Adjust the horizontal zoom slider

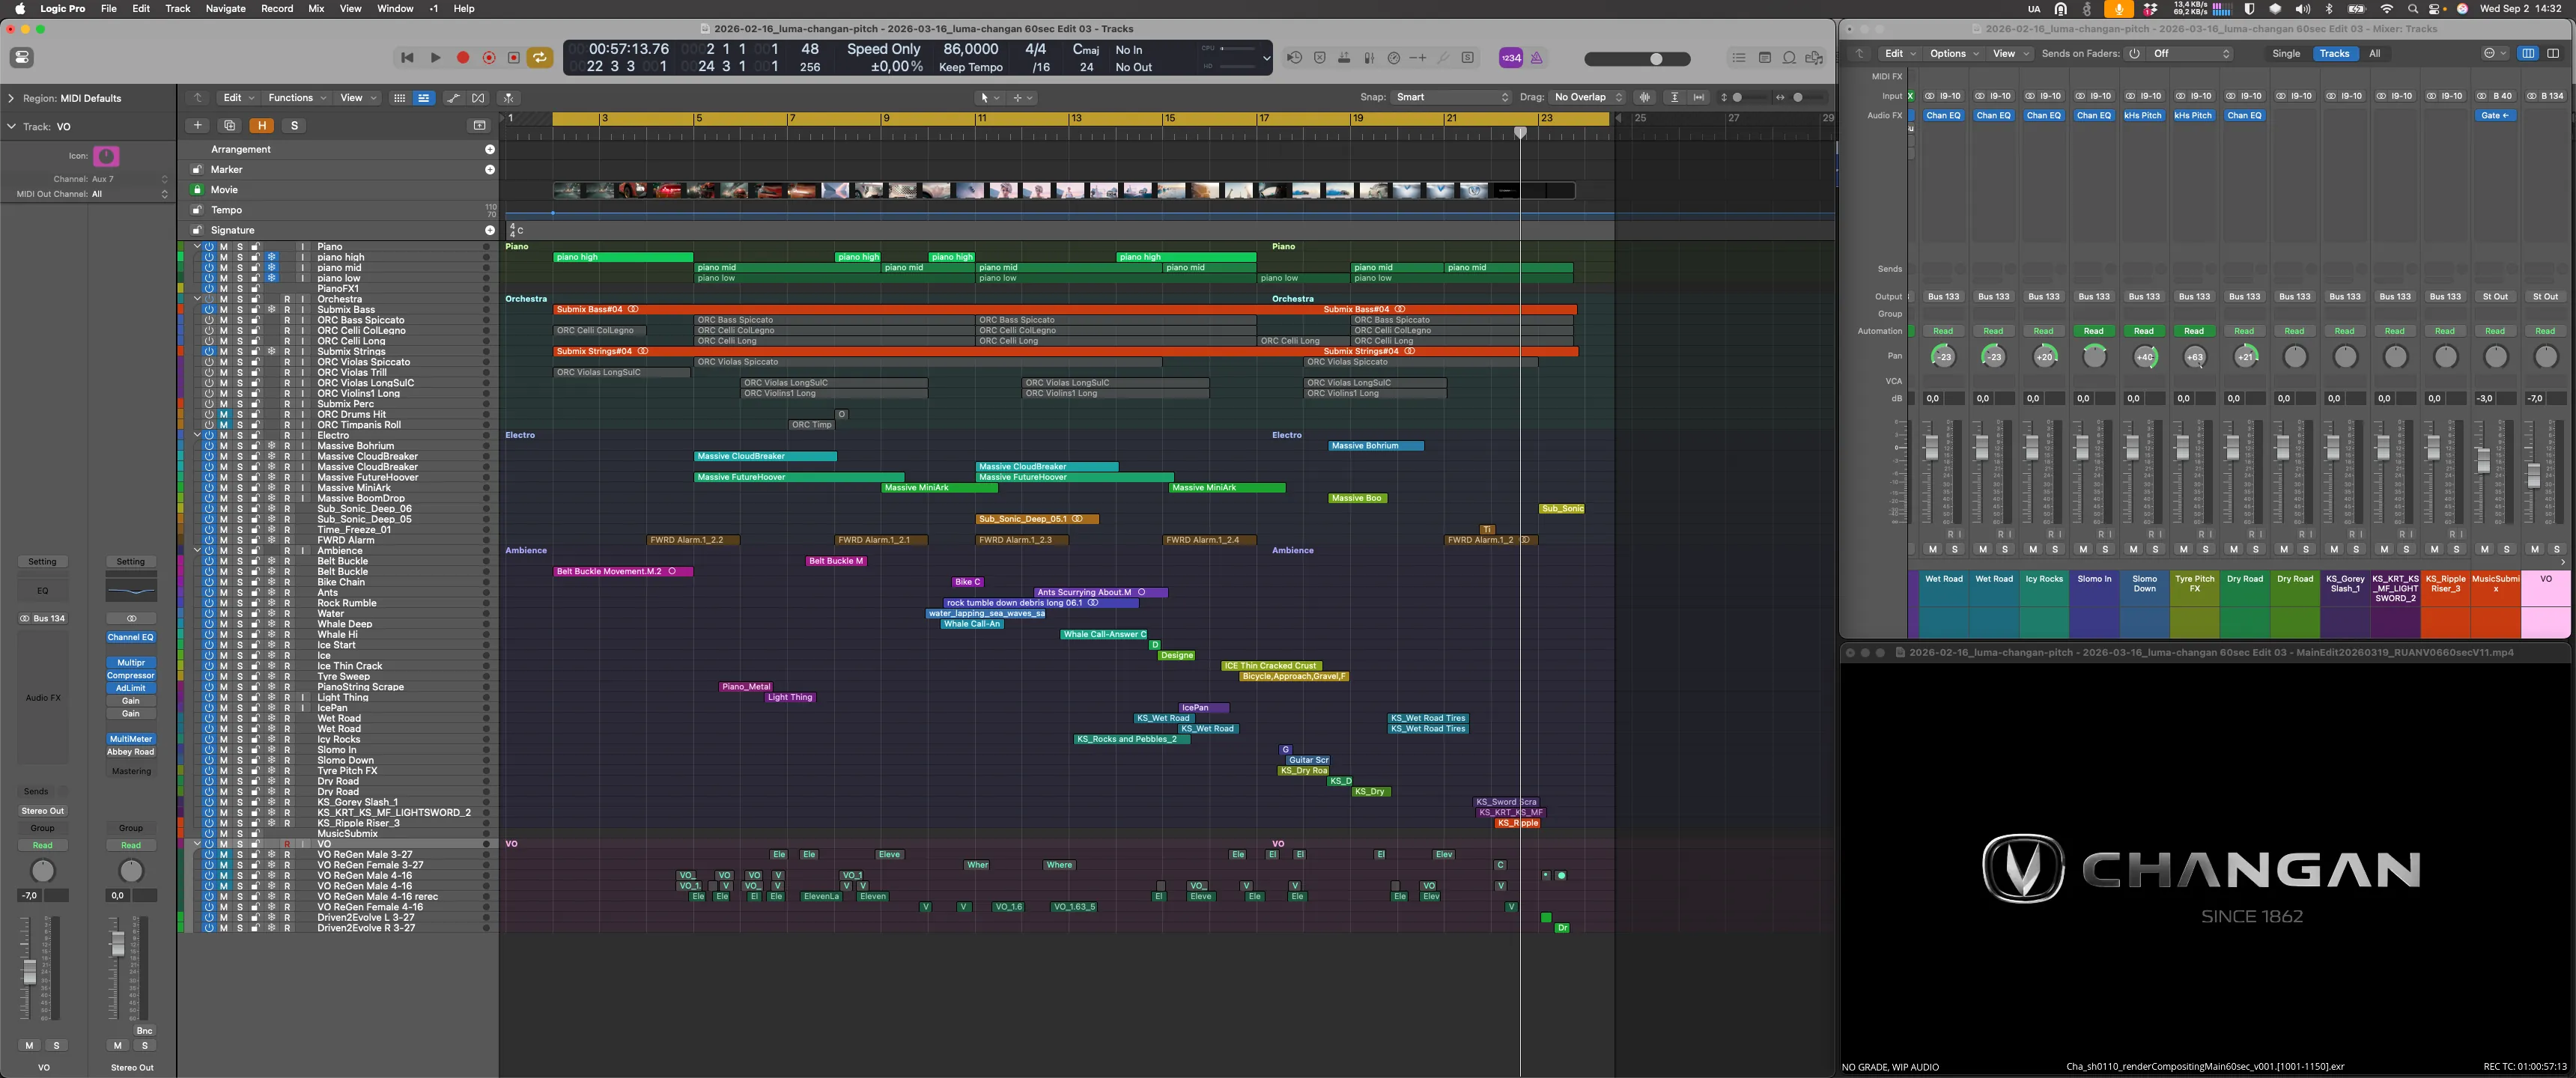[x=1808, y=97]
